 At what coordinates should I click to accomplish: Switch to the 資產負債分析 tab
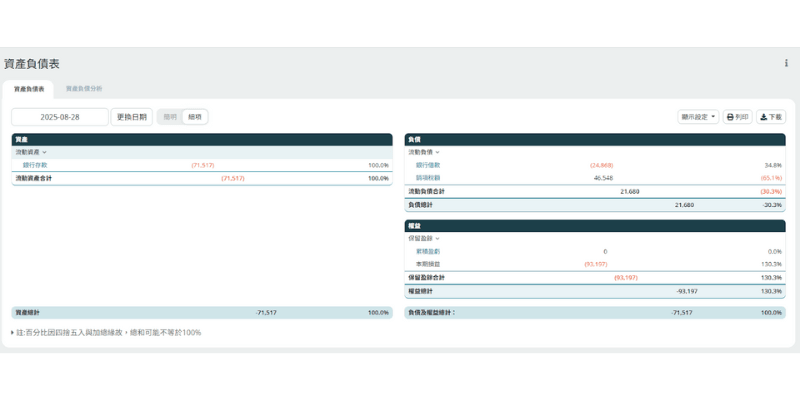click(84, 89)
